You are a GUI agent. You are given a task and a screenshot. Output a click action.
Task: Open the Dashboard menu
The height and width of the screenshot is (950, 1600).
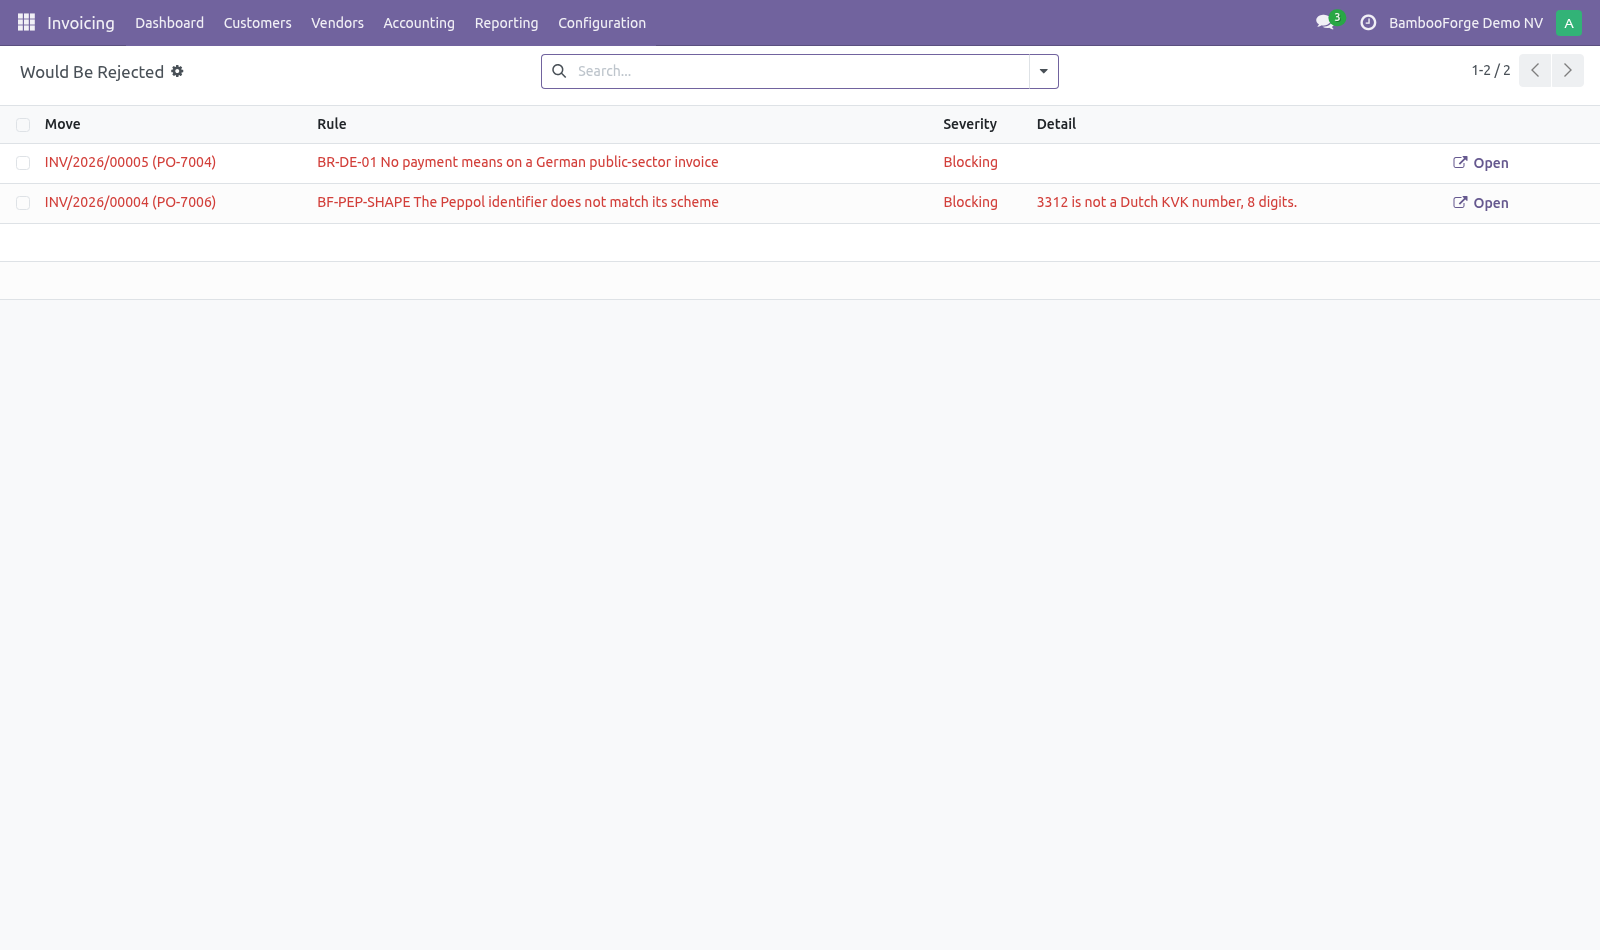coord(170,23)
